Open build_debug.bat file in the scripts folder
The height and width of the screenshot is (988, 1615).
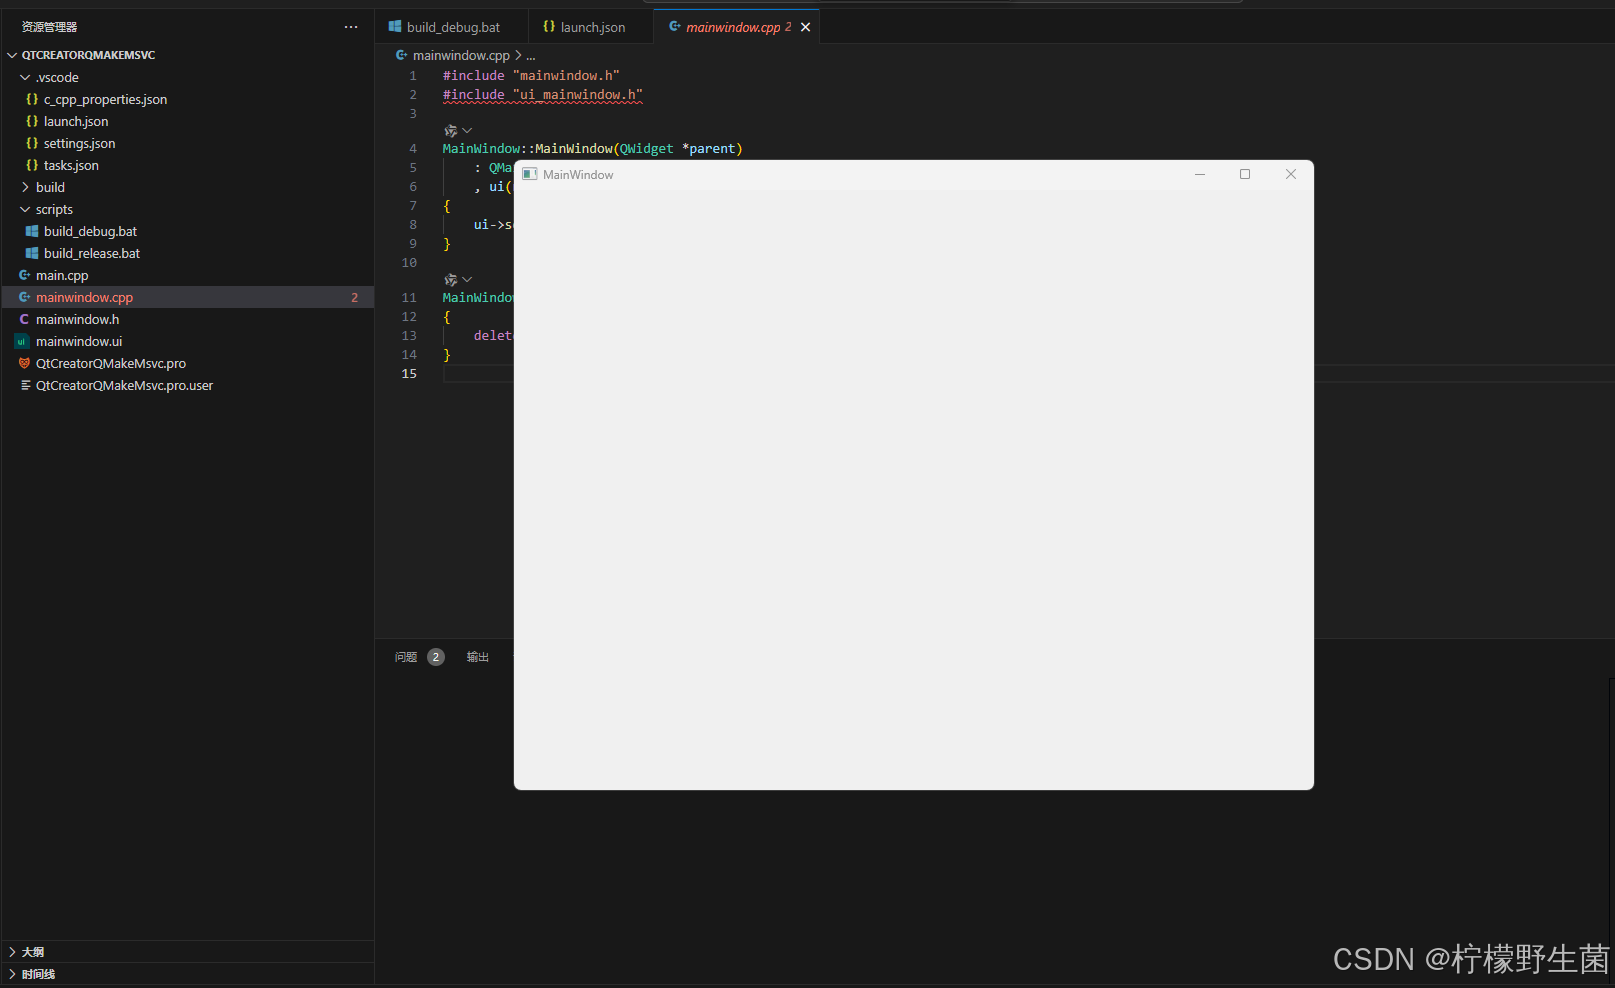click(x=90, y=231)
